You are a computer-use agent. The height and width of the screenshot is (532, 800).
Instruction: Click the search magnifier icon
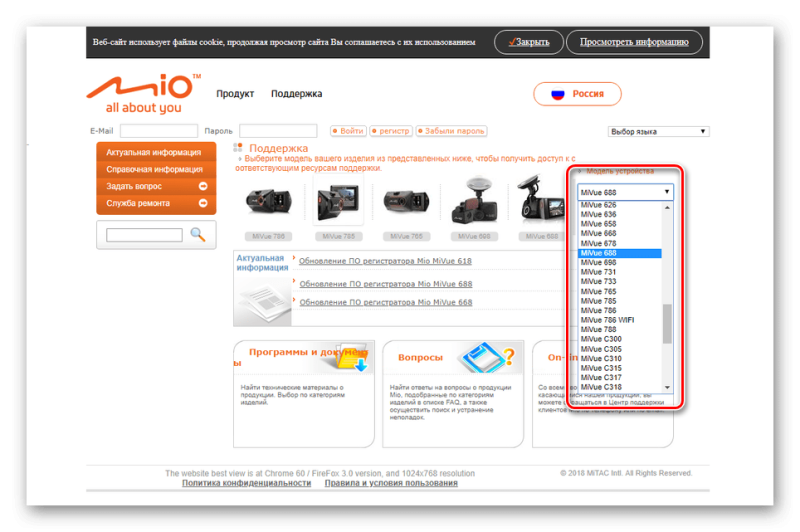[198, 235]
